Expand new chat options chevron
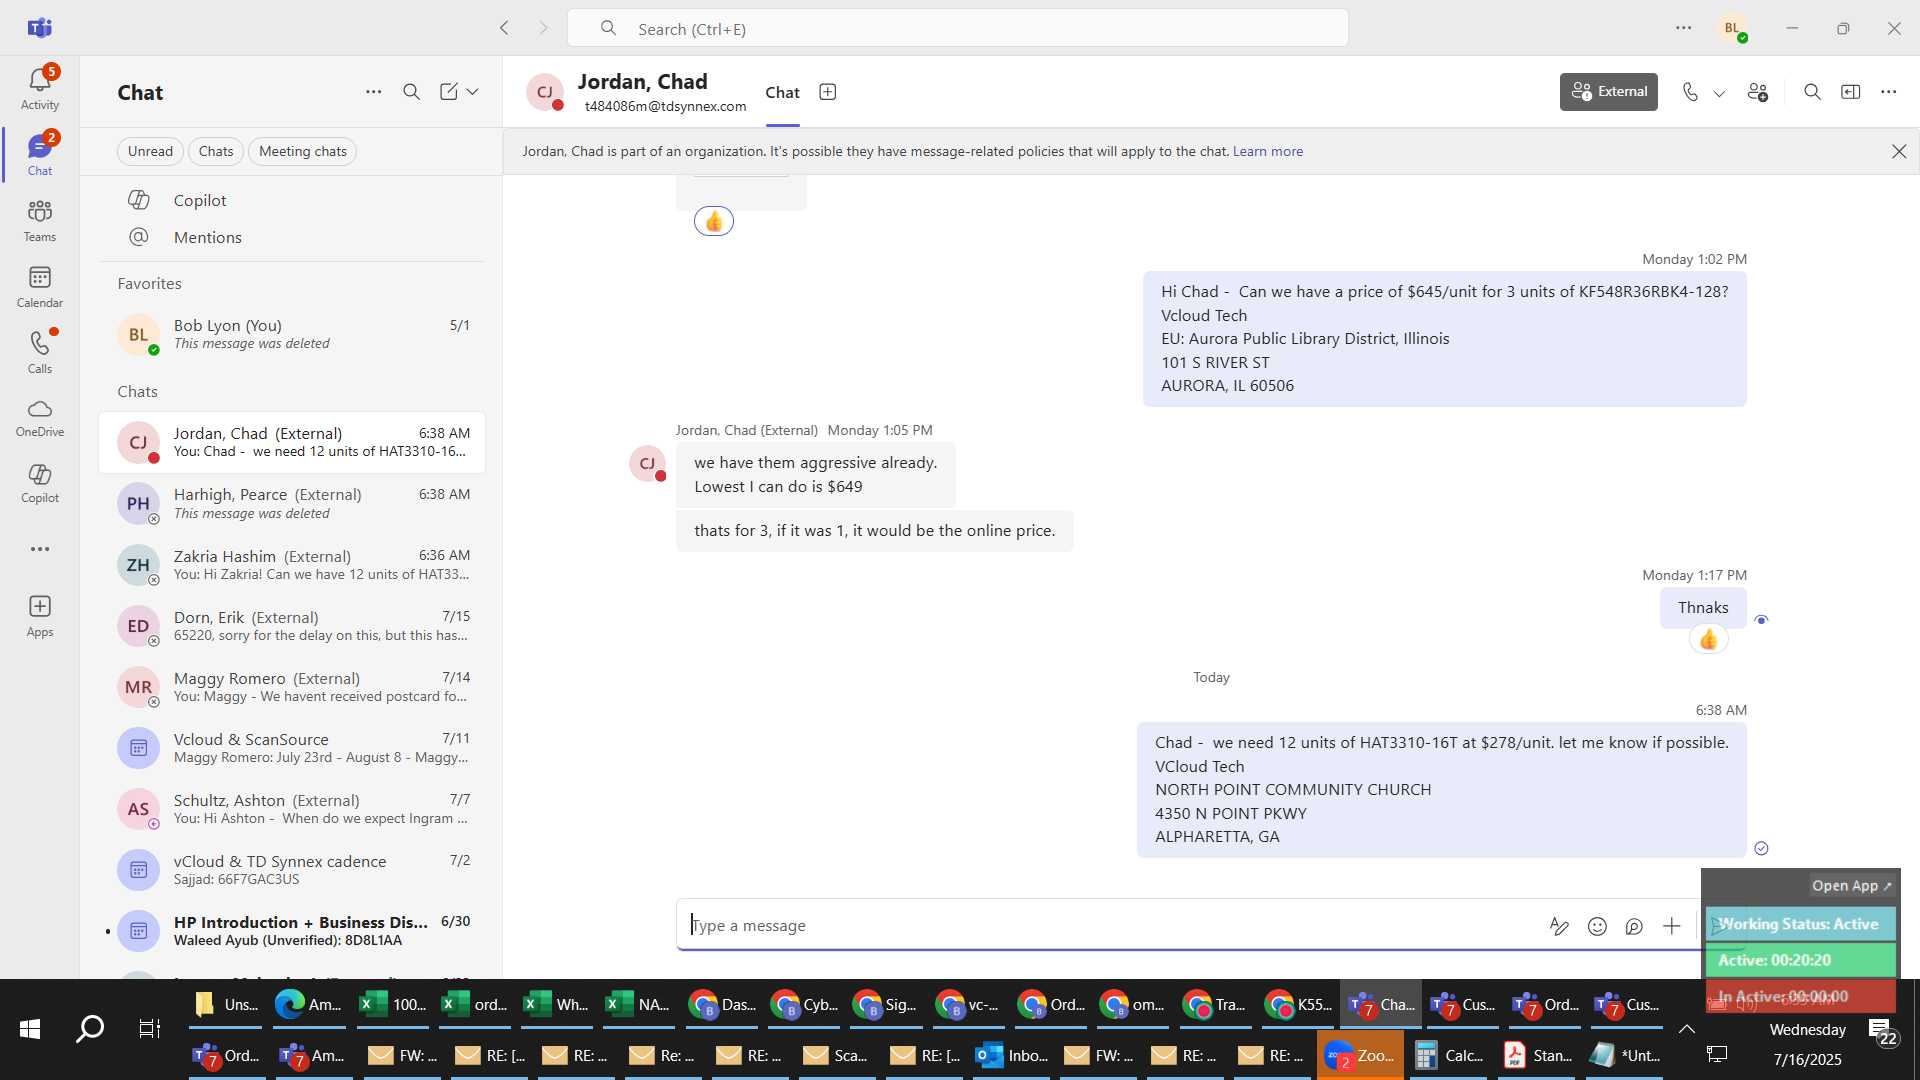 pyautogui.click(x=473, y=92)
